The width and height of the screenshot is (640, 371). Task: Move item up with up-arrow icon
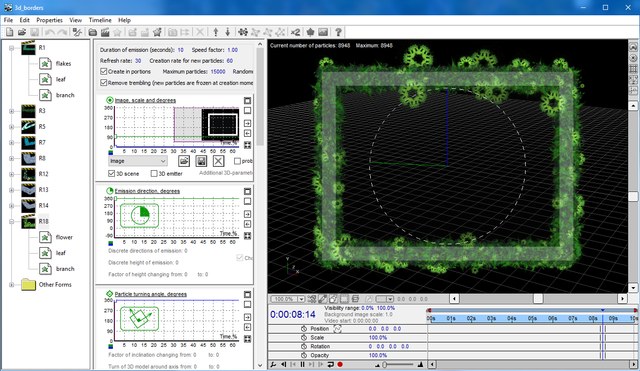(x=216, y=32)
